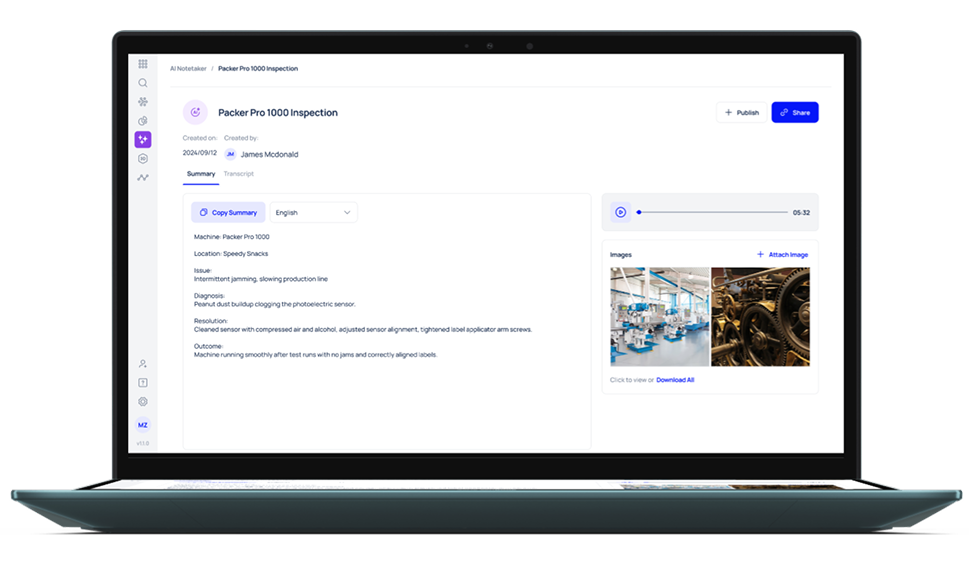Click the add user sidebar icon
Screen dimensions: 969x565
(143, 363)
